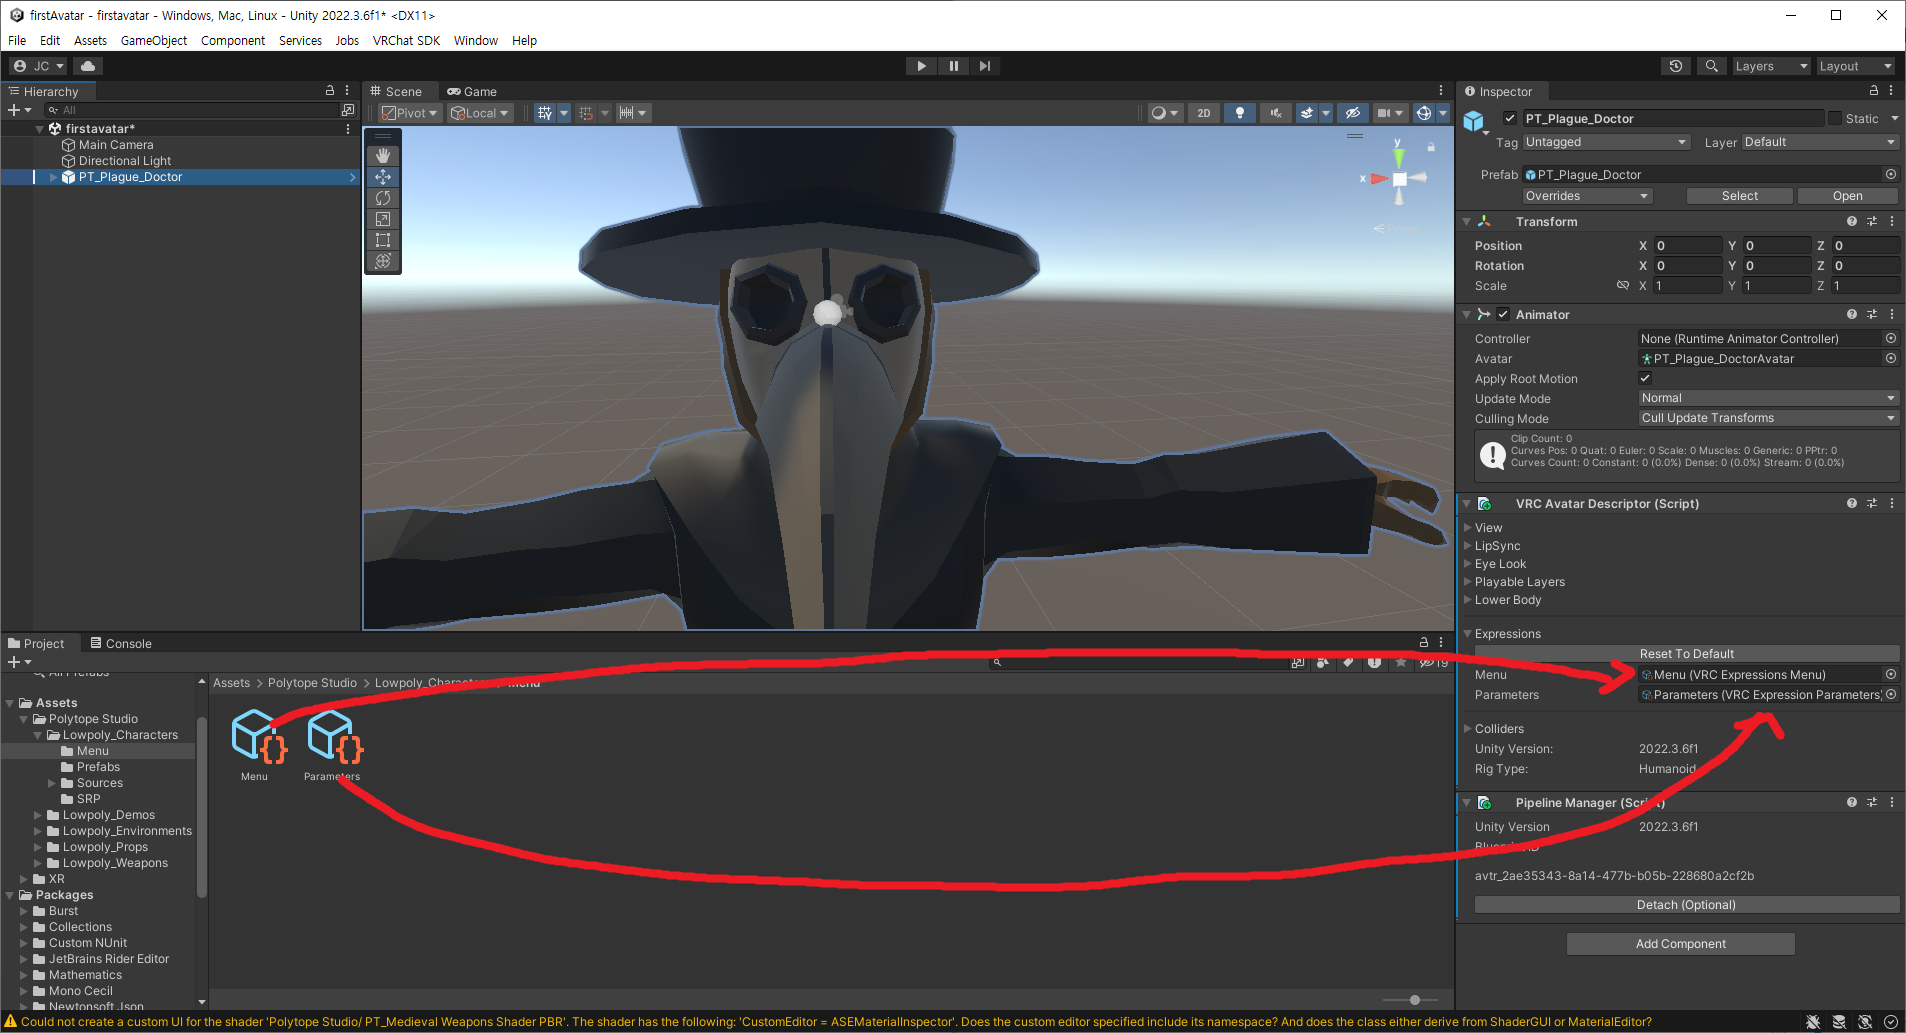Toggle scene effects icon
The width and height of the screenshot is (1906, 1033).
[1306, 113]
